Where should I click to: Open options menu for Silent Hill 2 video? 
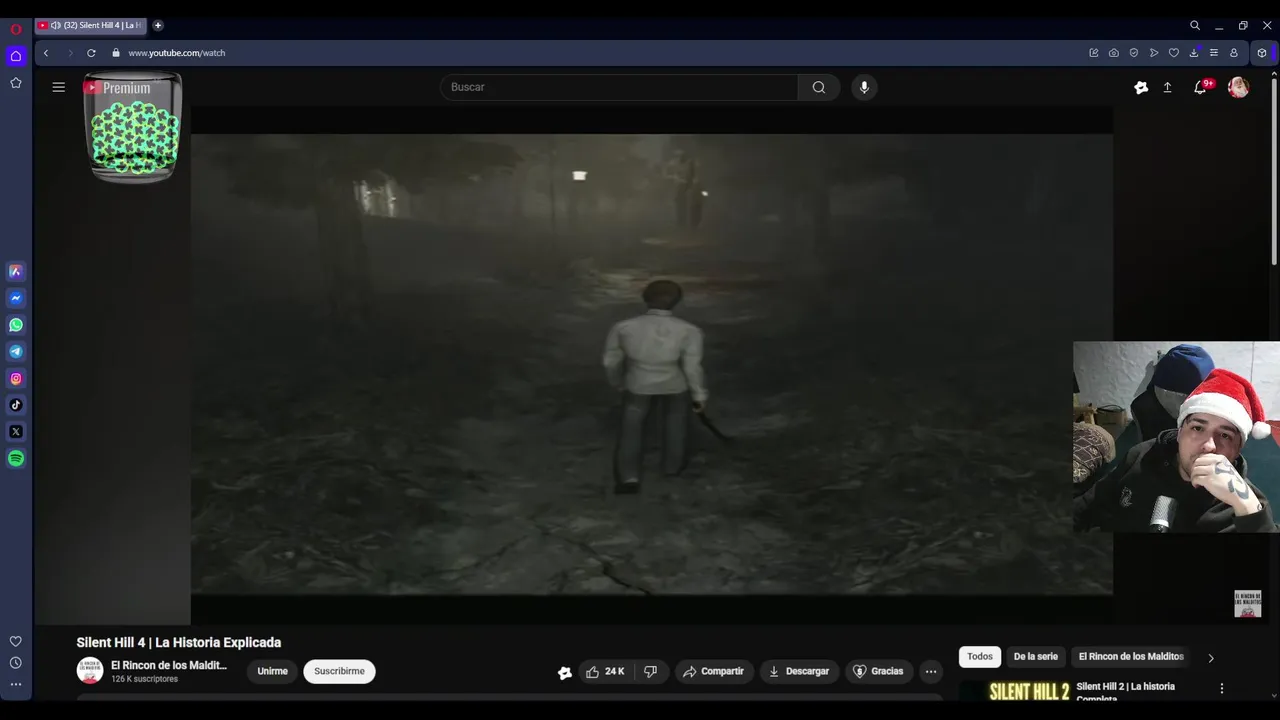coord(1221,689)
